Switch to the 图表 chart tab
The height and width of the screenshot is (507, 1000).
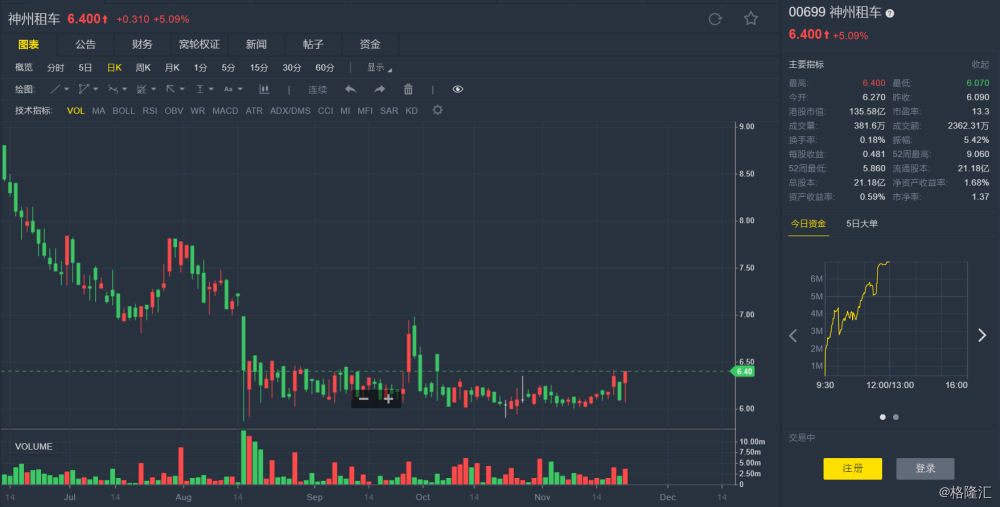coord(29,44)
